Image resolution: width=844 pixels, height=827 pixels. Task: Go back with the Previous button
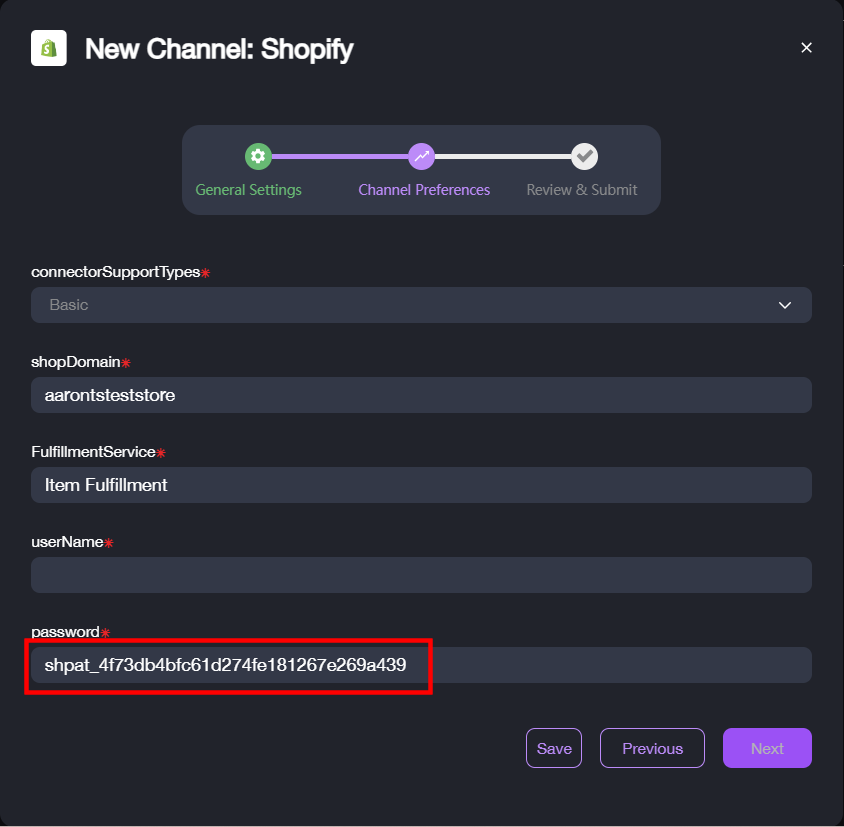(652, 748)
